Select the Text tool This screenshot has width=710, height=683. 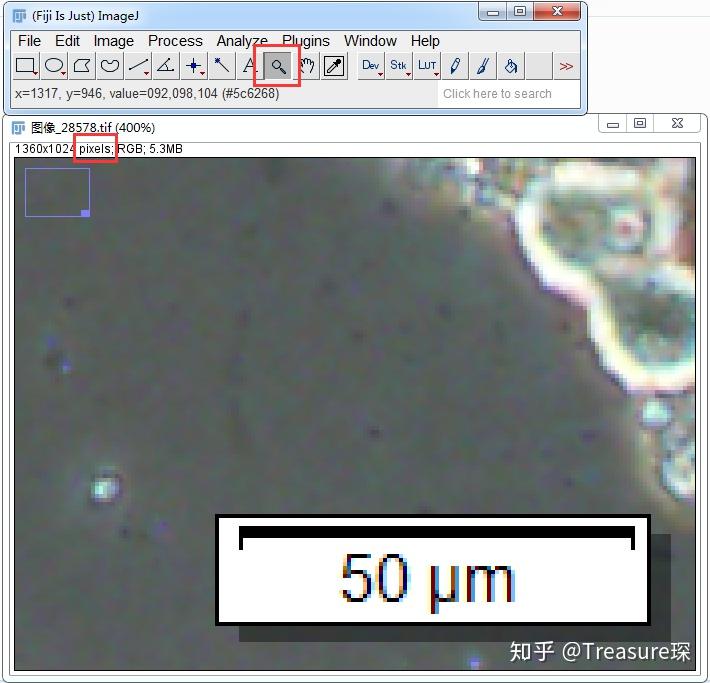click(x=249, y=66)
